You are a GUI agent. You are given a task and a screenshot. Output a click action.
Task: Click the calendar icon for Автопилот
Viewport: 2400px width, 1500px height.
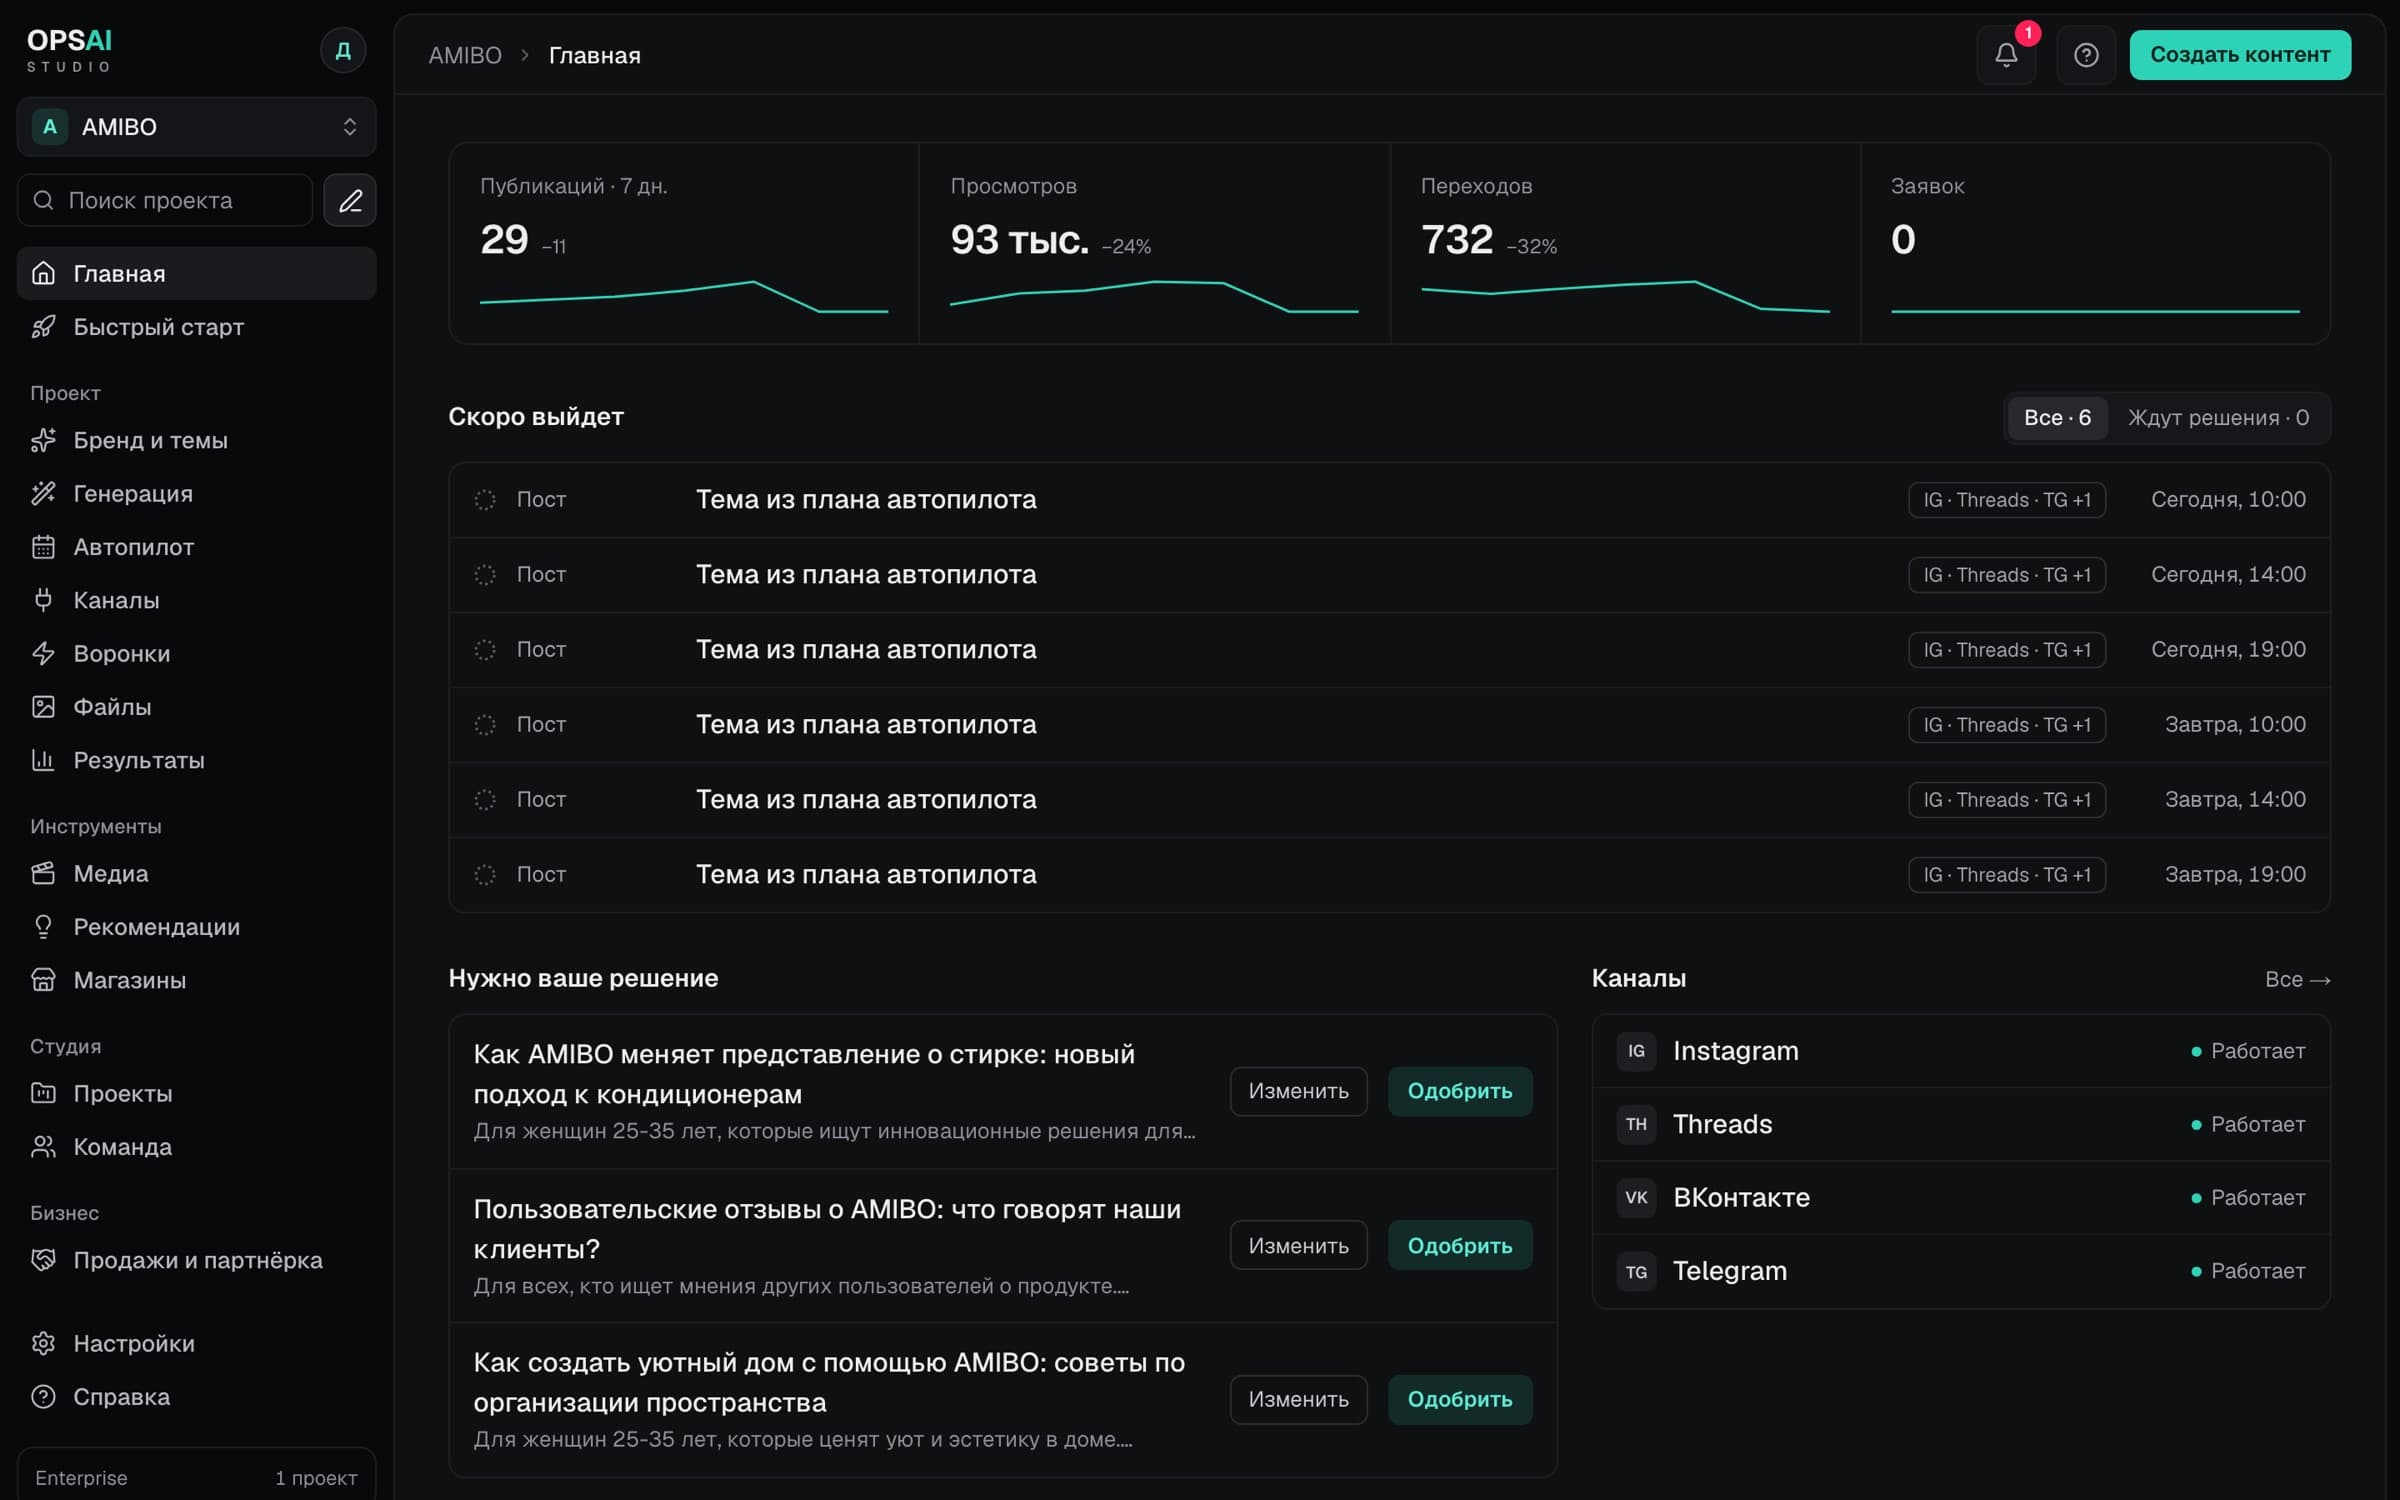(43, 547)
